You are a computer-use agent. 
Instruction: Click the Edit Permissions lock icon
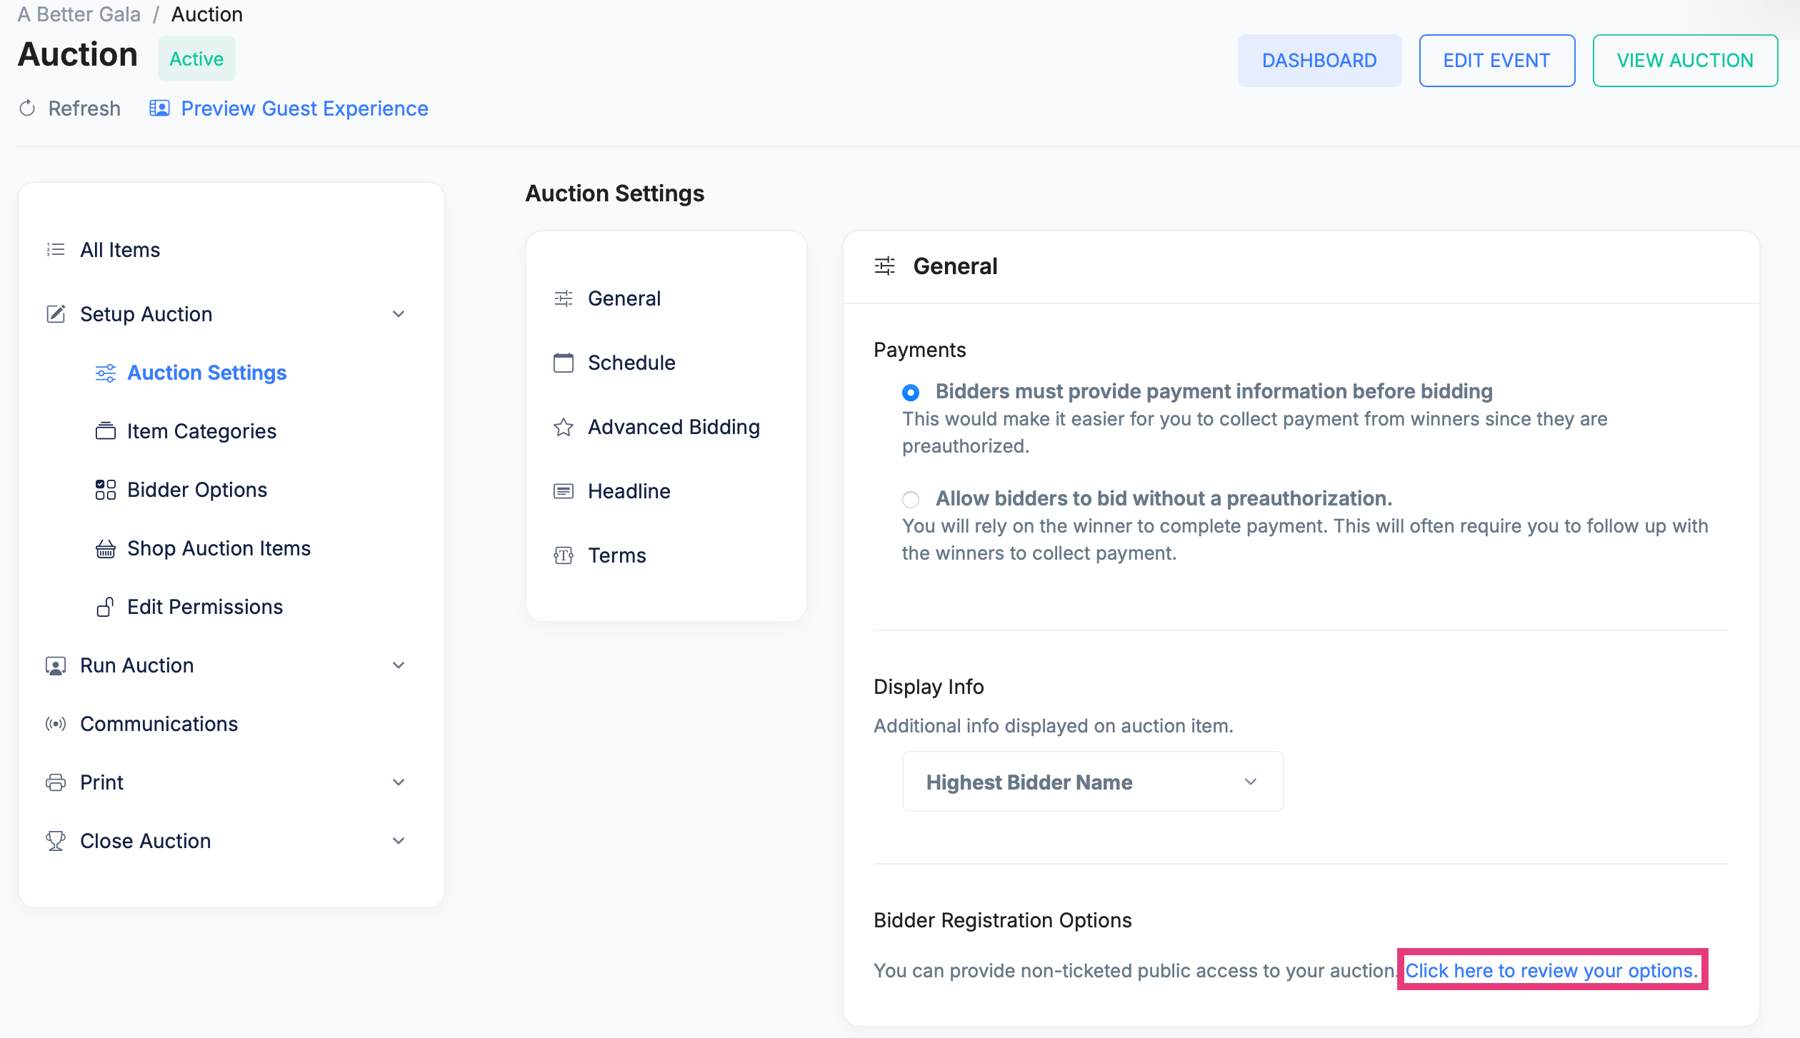(105, 607)
